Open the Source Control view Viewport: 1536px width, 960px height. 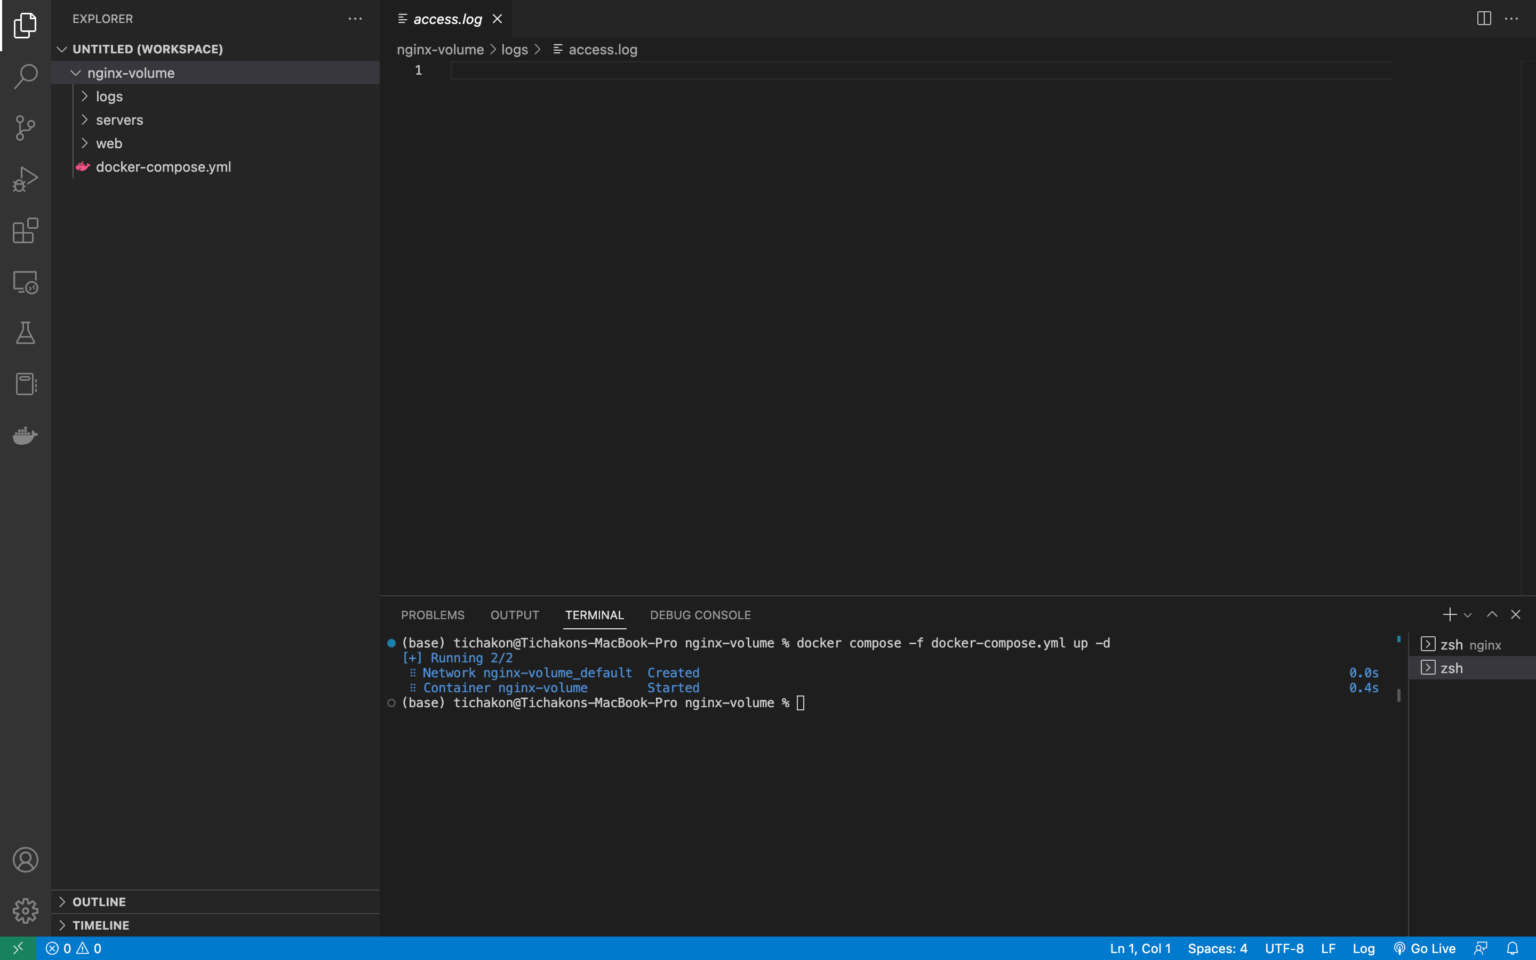[x=25, y=128]
